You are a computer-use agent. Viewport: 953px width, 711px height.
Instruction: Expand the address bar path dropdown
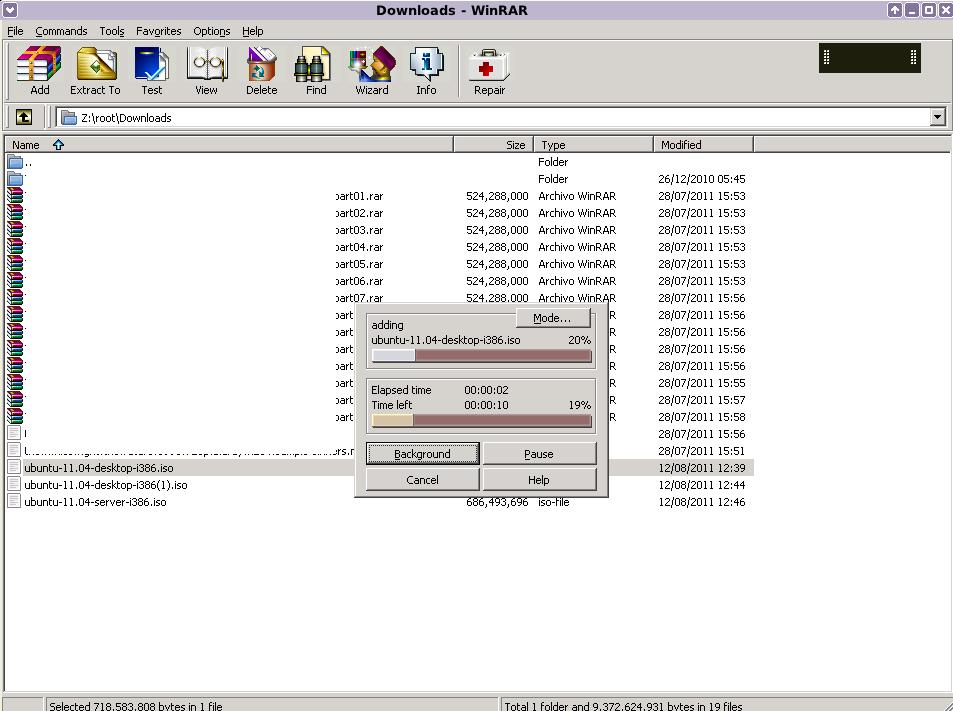(x=938, y=117)
